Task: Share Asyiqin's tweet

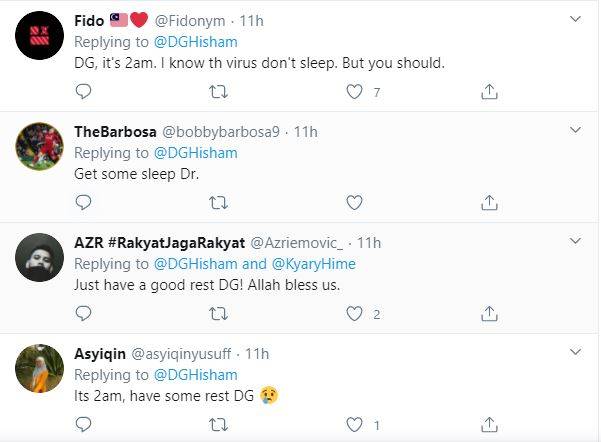Action: (489, 425)
